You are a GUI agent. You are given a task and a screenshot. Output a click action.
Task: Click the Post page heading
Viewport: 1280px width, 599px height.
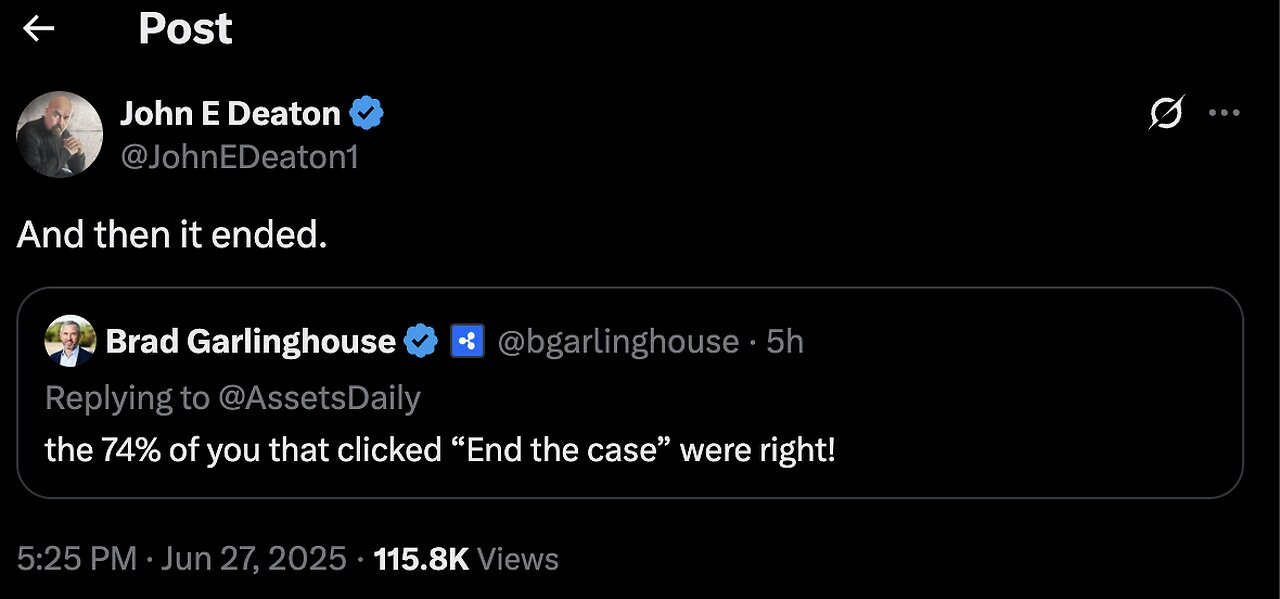click(185, 29)
